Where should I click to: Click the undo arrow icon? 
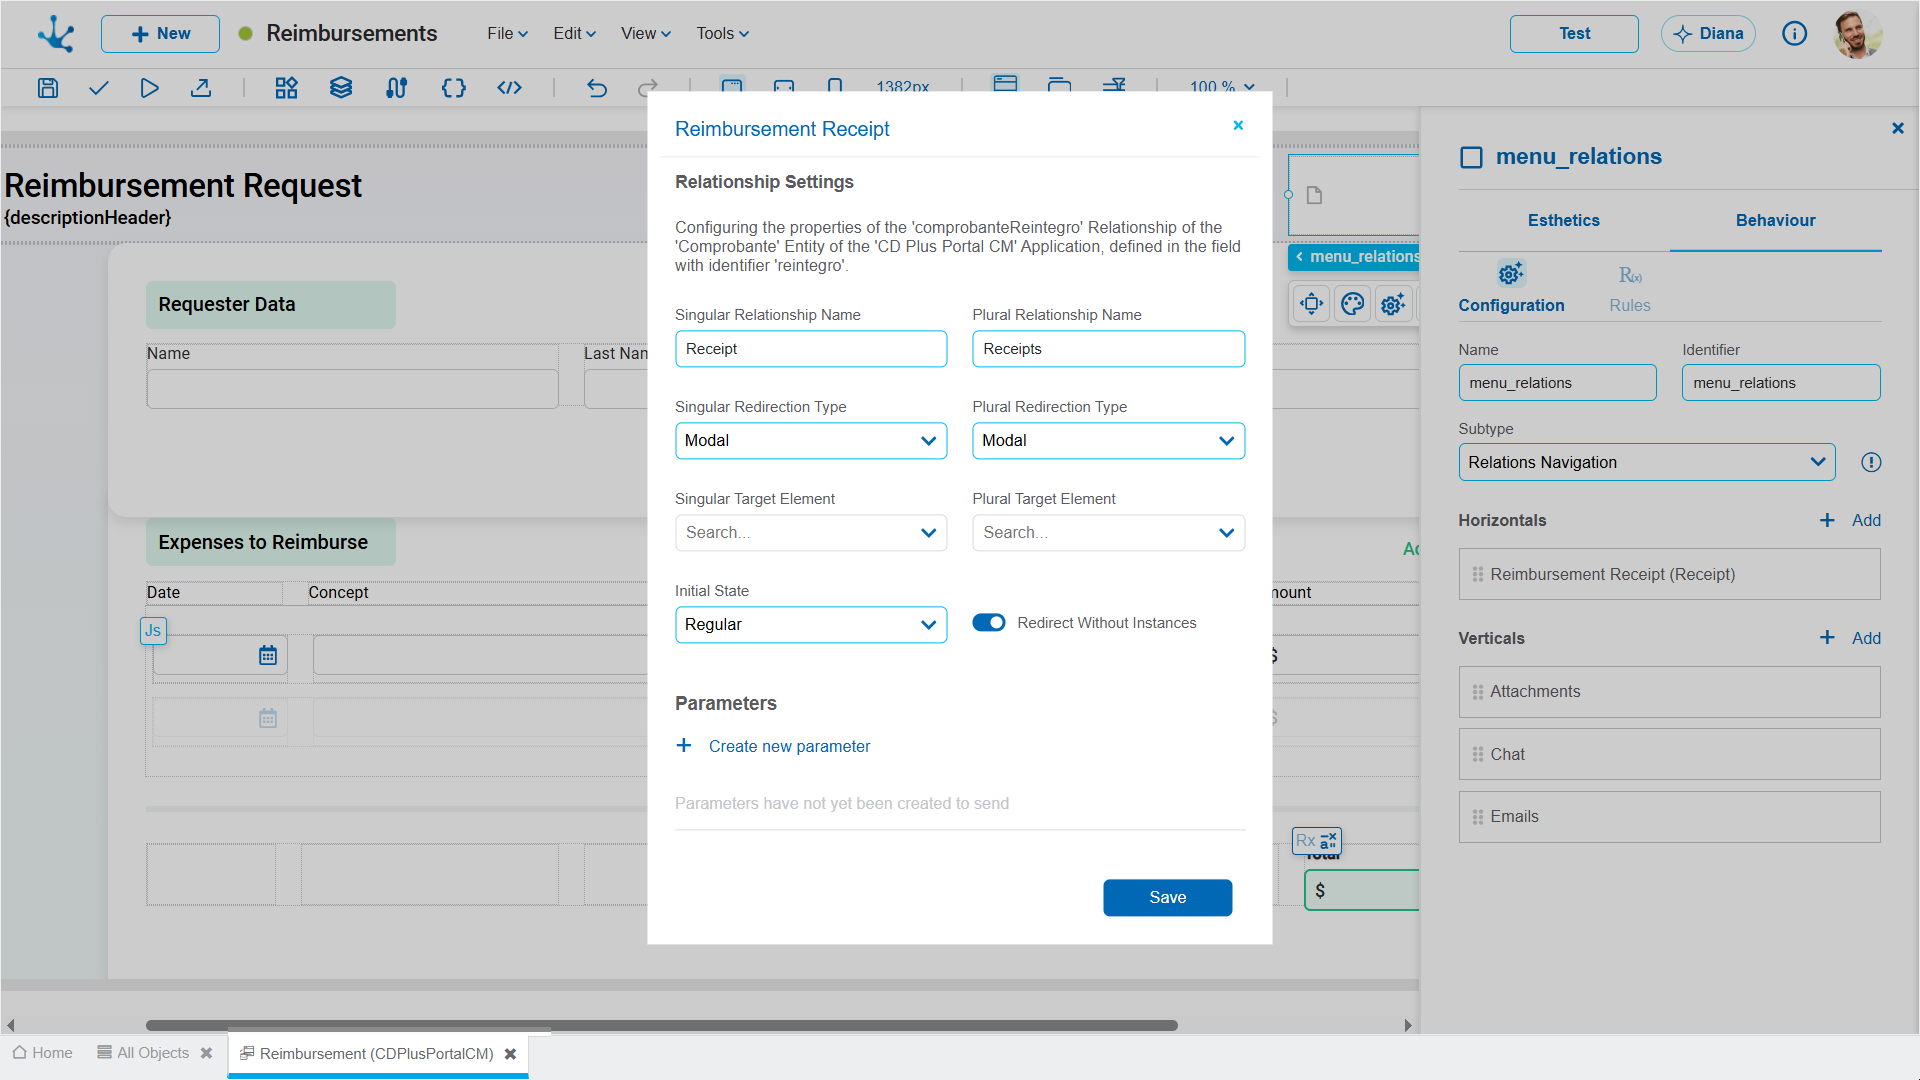click(597, 88)
